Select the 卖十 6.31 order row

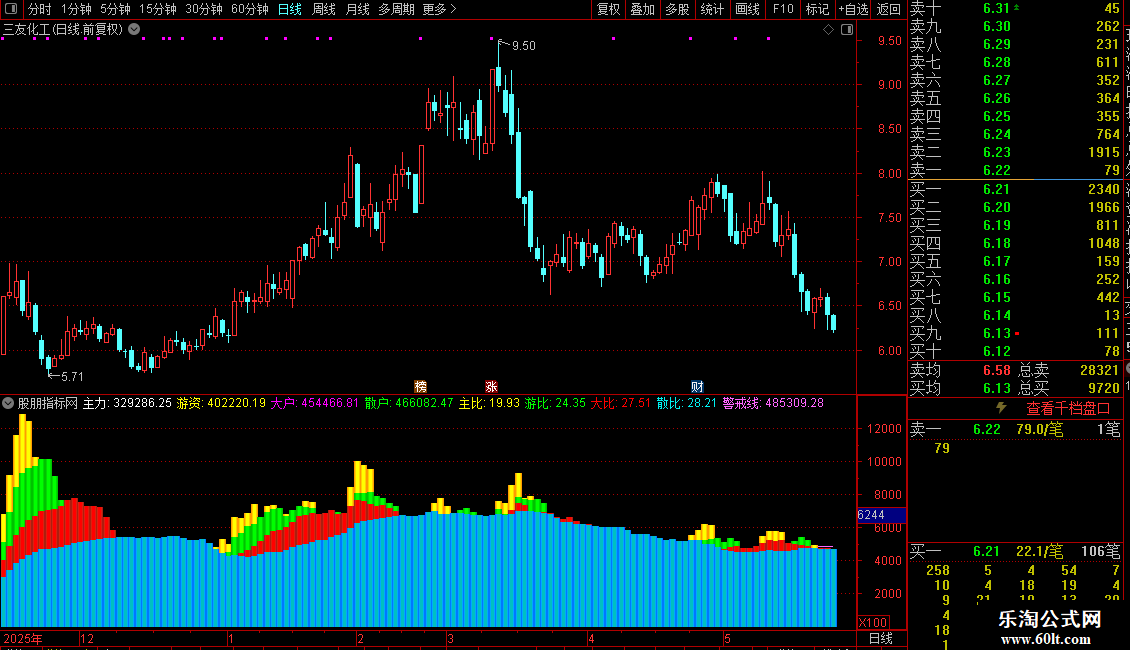pos(1015,8)
